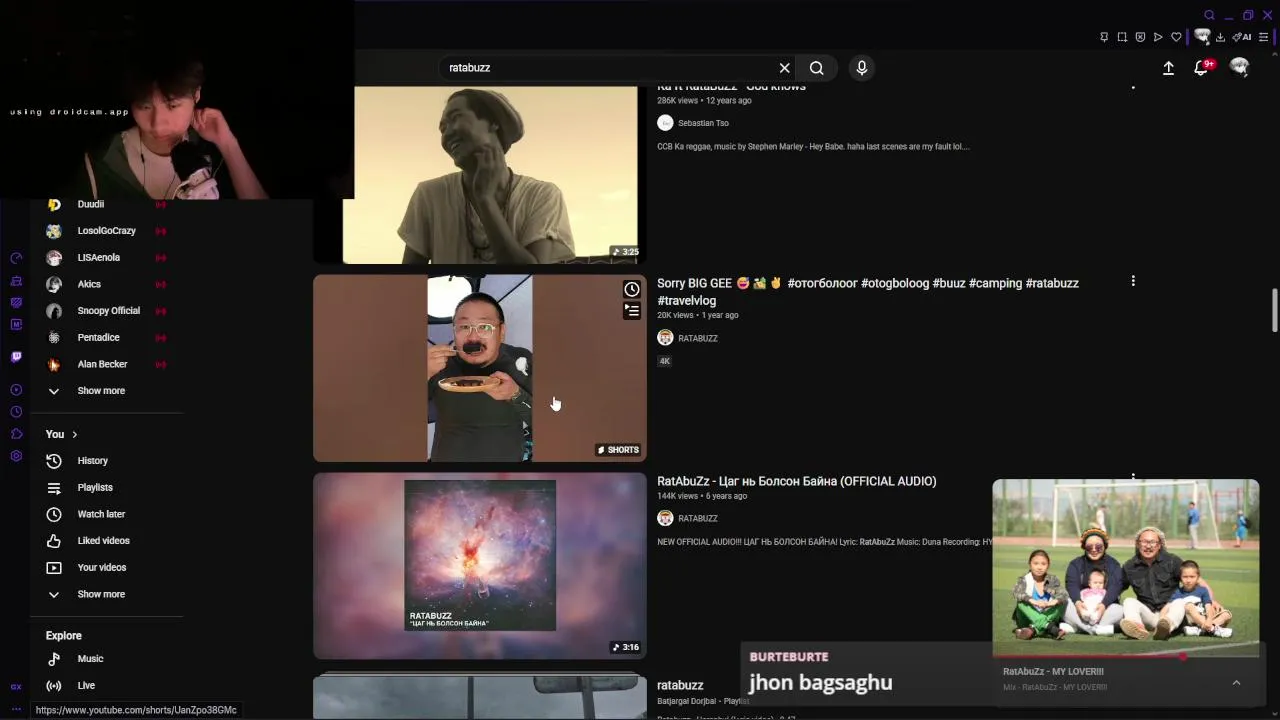Screen dimensions: 1280x720
Task: Open the SHORTS thumbnail of man eating
Action: [480, 368]
